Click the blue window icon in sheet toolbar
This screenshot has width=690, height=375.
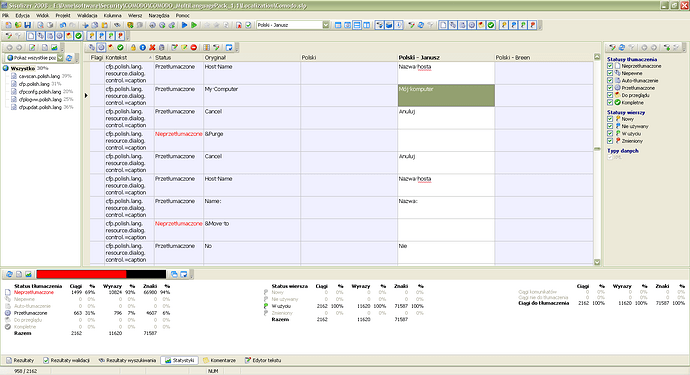229,48
